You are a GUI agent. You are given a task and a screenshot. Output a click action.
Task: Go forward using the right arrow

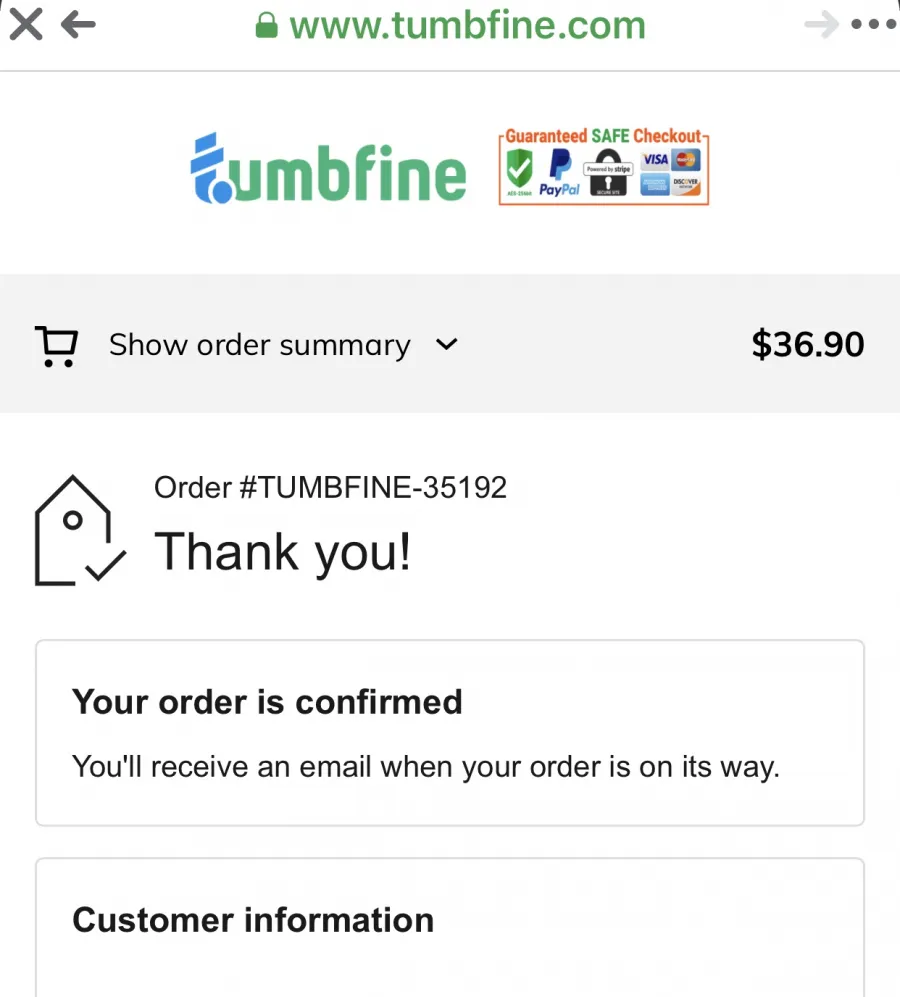821,25
